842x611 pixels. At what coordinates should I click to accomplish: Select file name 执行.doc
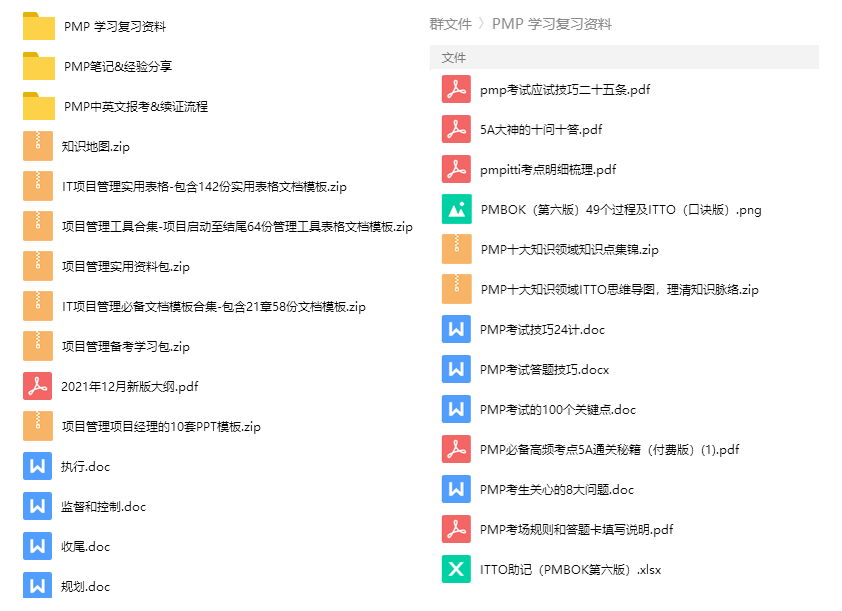point(85,467)
